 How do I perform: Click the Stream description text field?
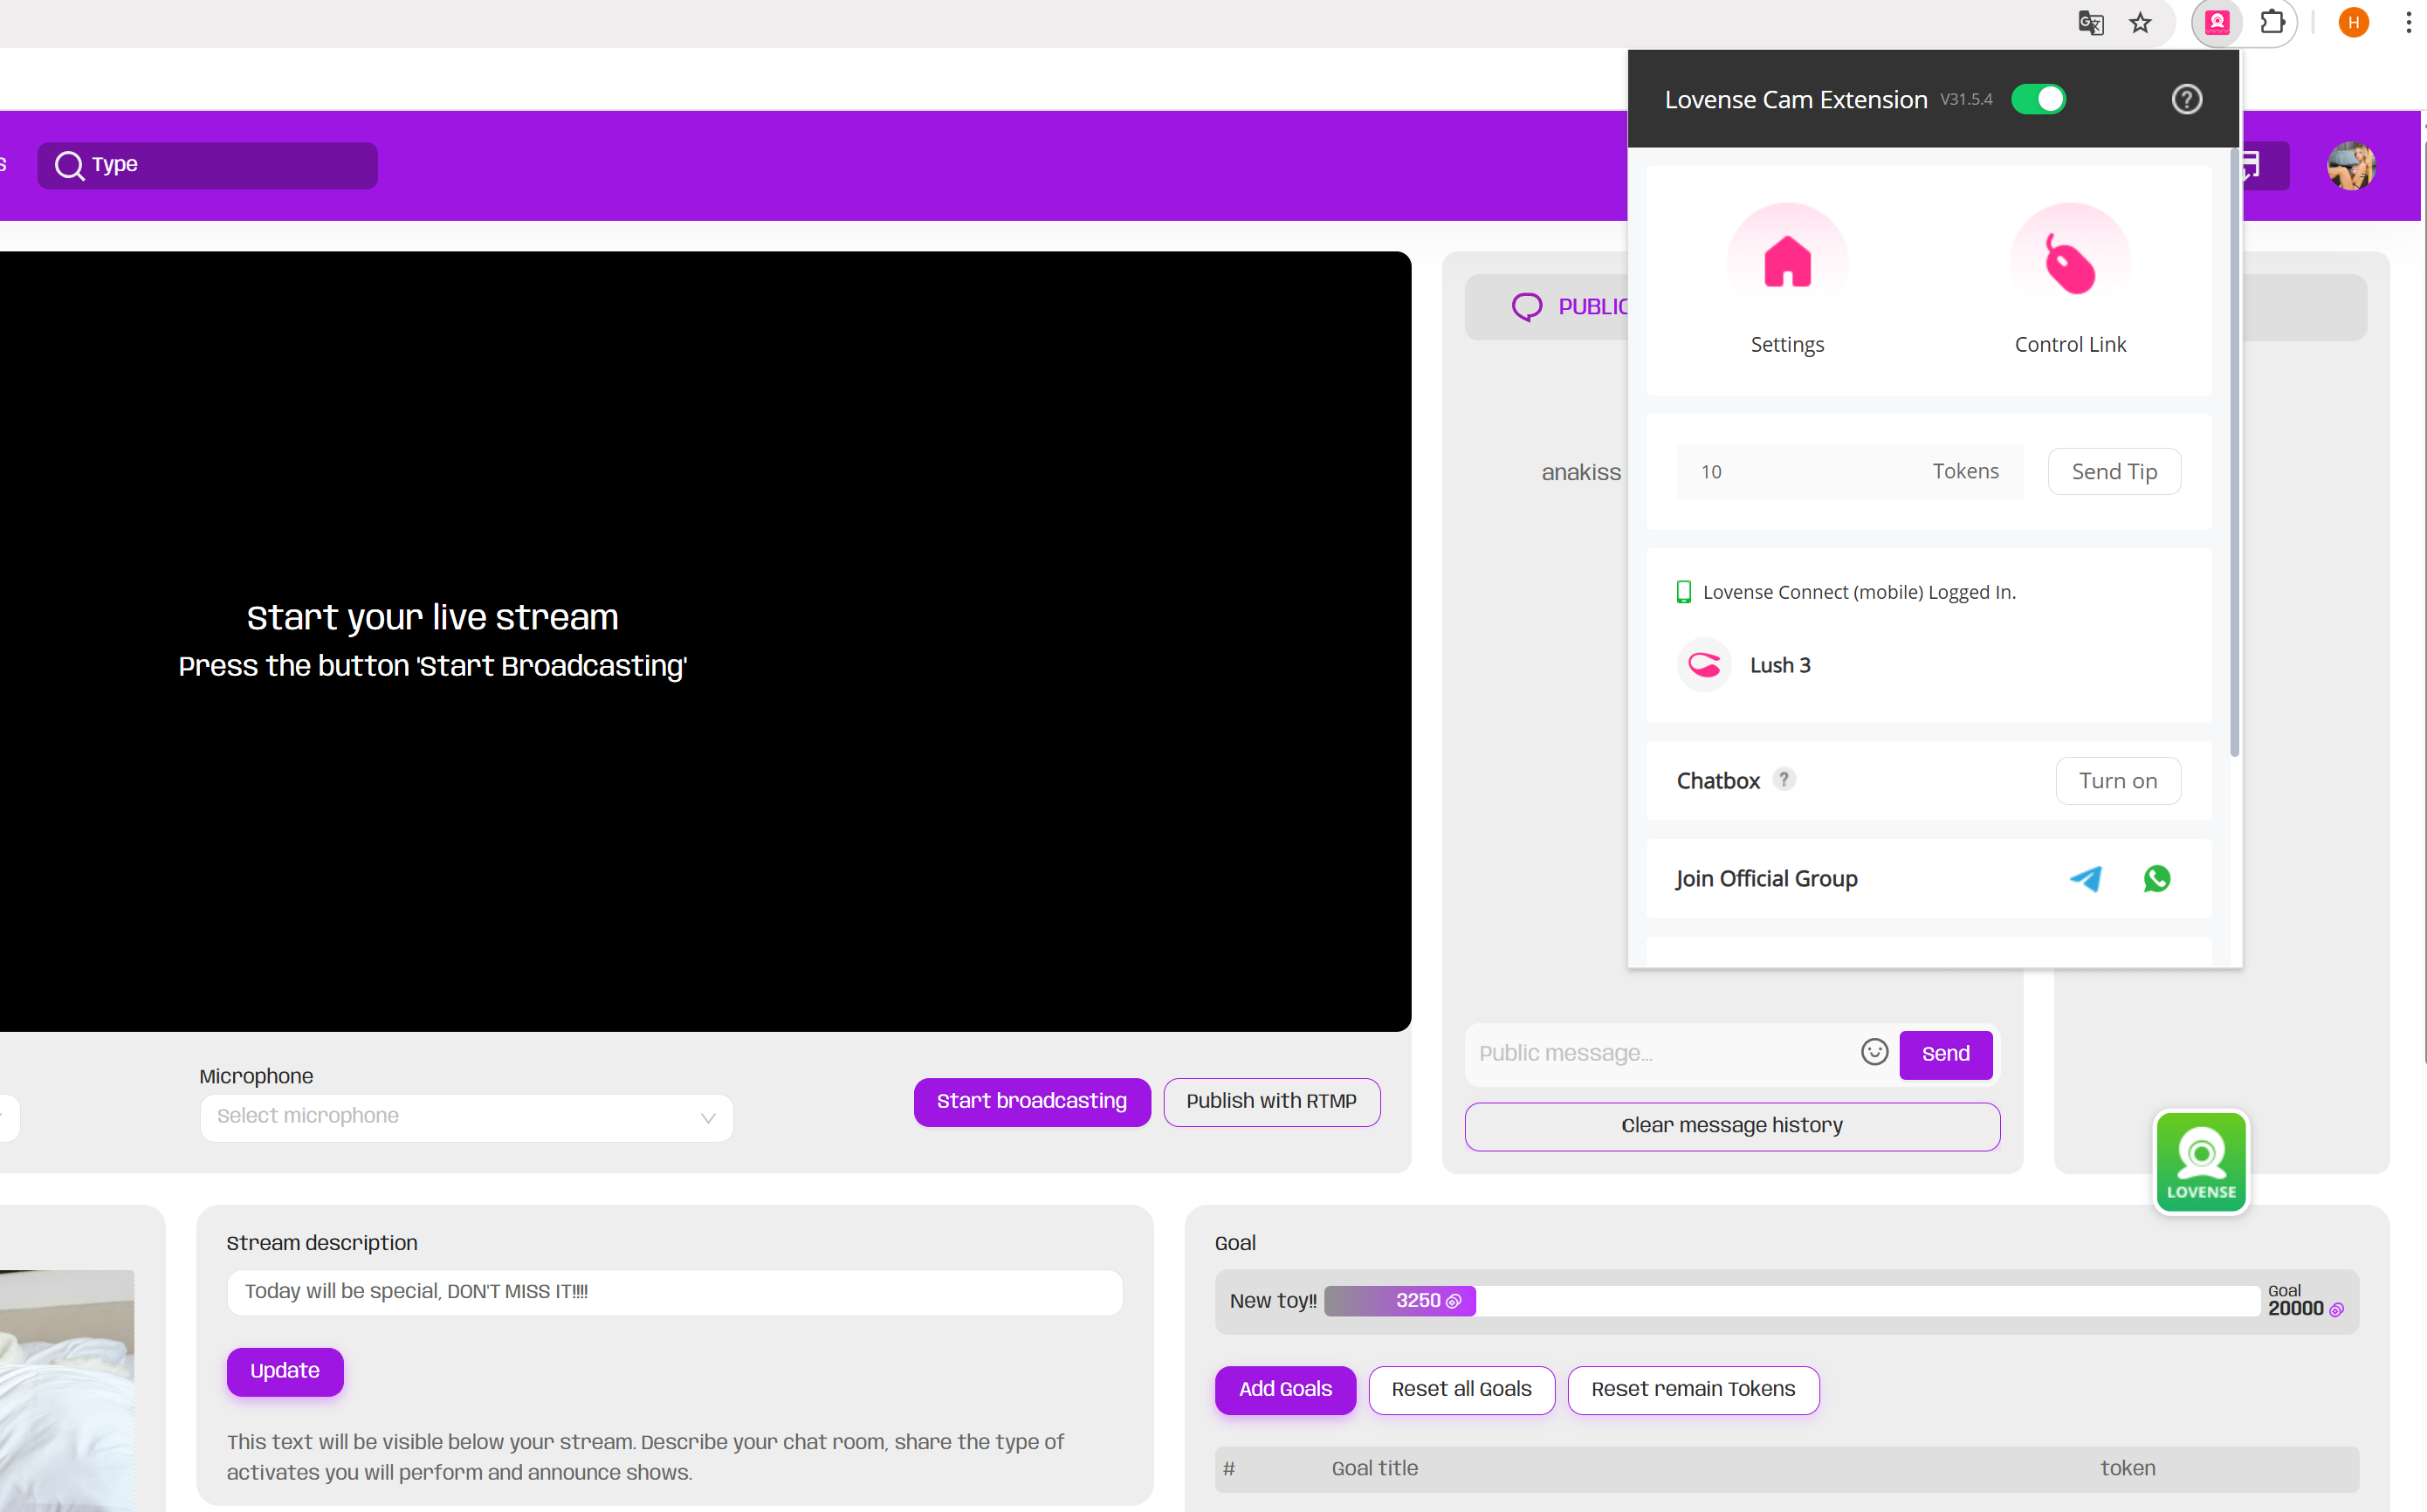click(674, 1292)
